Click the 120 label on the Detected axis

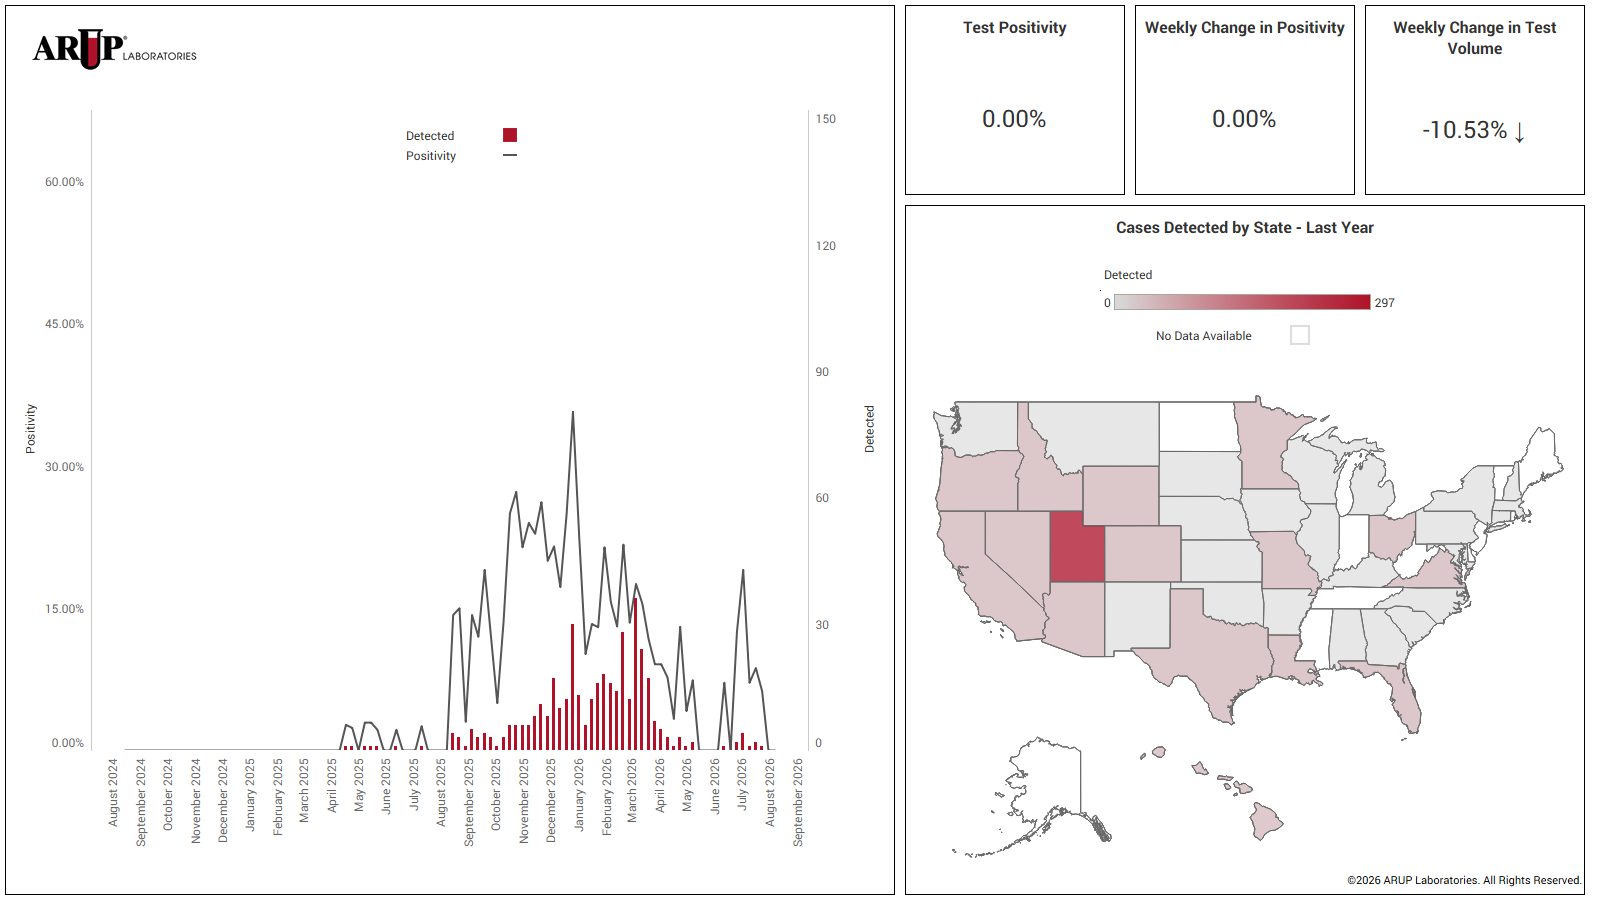click(825, 246)
